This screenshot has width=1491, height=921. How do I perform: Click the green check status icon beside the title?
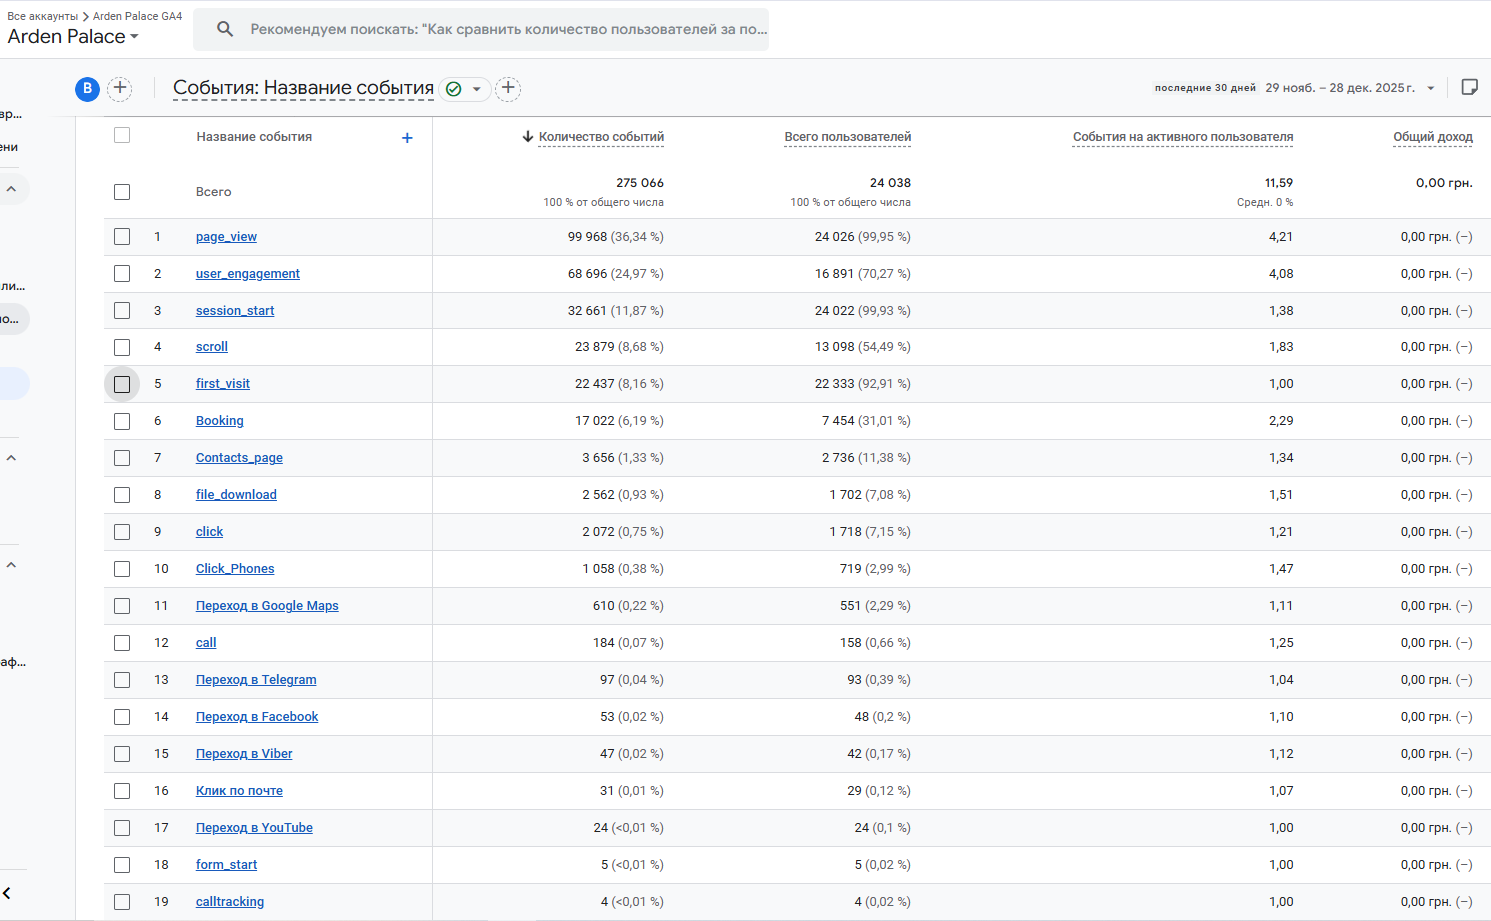453,89
